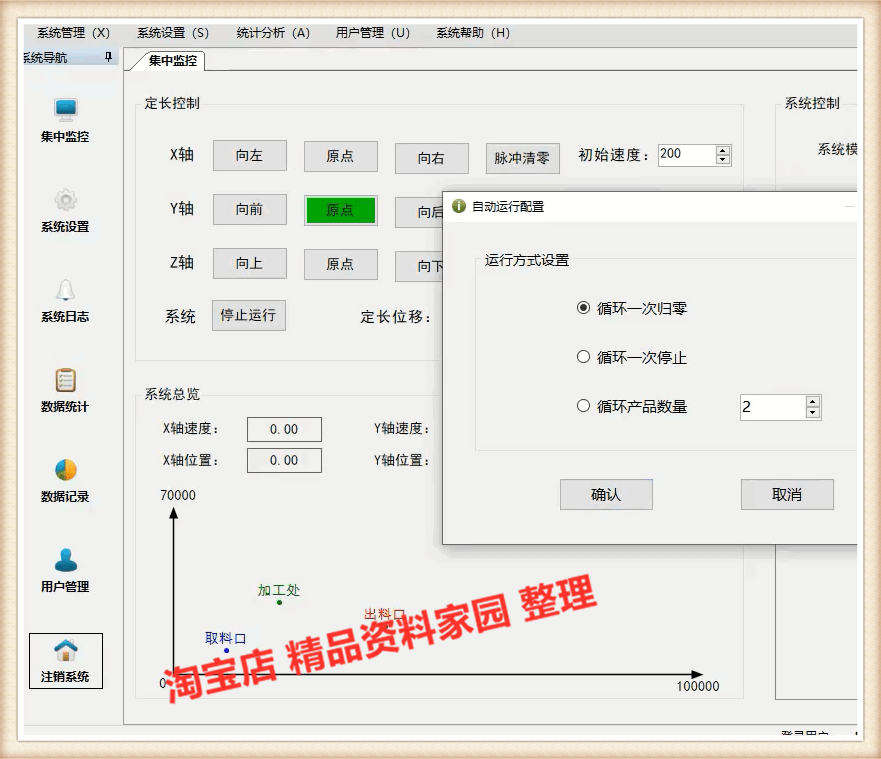Click the 自动运行配置 dialog title
881x759 pixels.
pos(508,206)
